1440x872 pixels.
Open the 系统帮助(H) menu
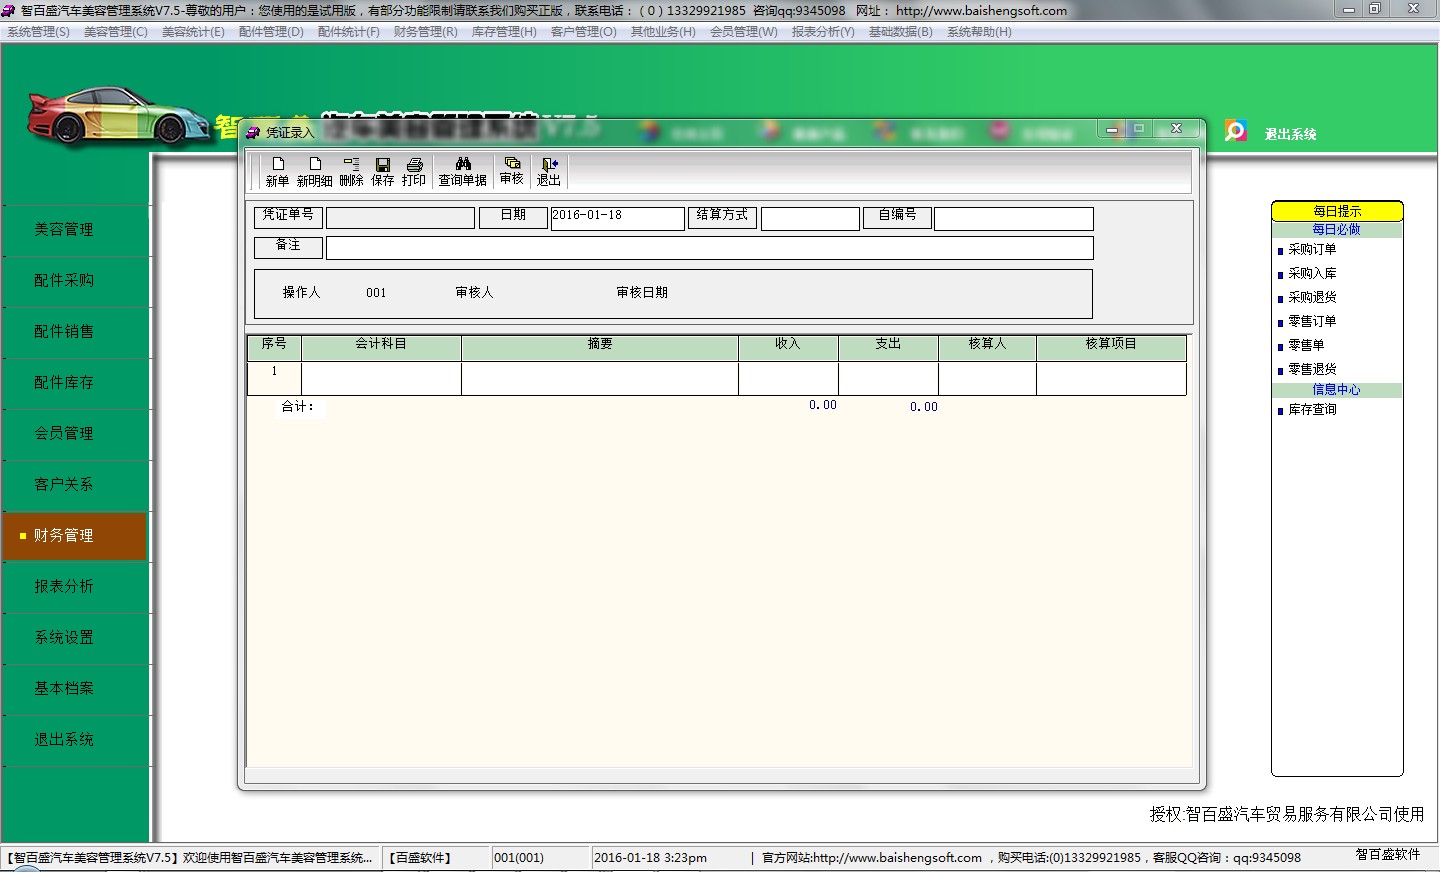pos(979,32)
